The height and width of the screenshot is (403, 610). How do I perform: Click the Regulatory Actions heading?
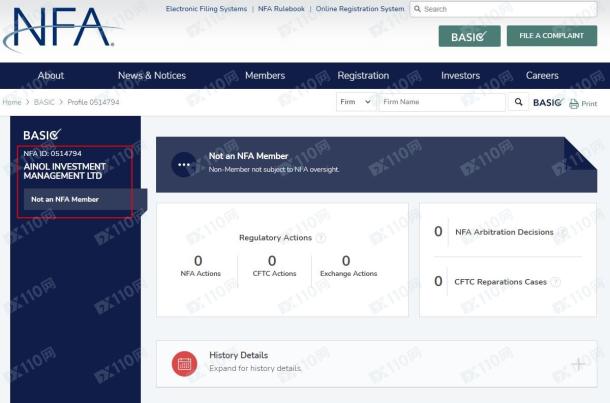[275, 238]
